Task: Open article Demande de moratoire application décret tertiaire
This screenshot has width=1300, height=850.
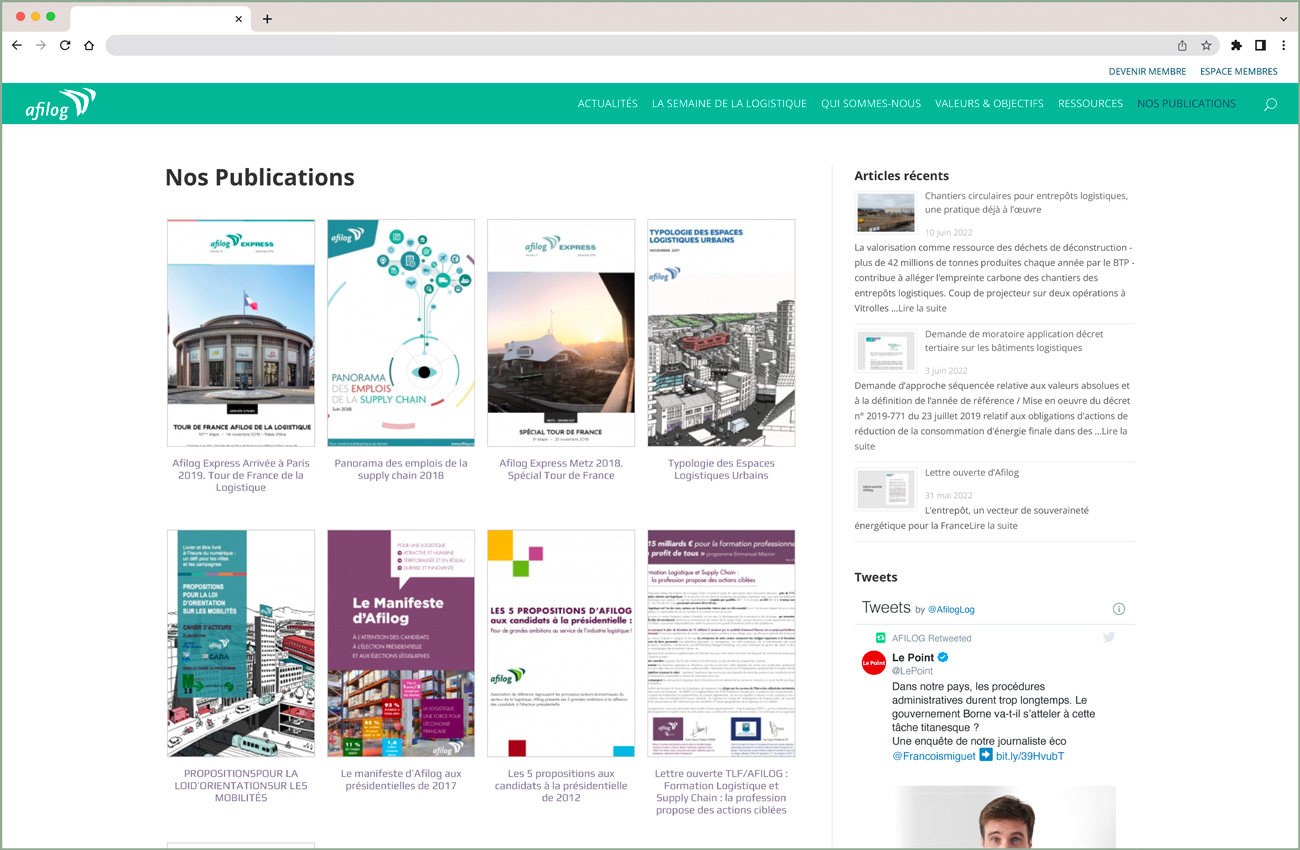Action: [x=1014, y=341]
